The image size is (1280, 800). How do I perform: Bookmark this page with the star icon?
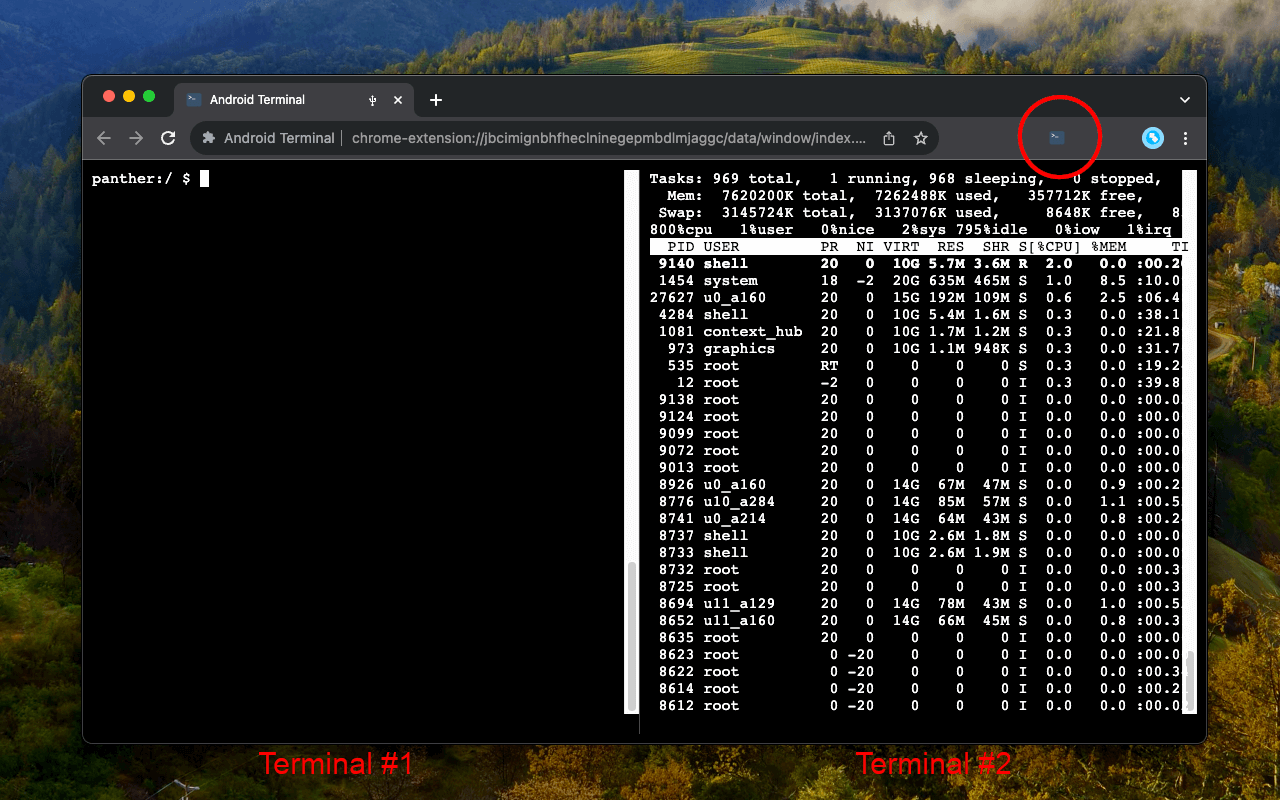coord(921,138)
